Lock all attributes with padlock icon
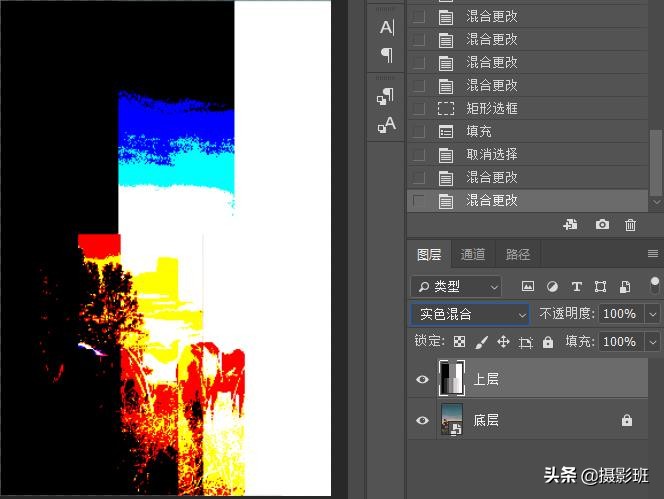Screen dimensions: 664x499 coord(548,341)
